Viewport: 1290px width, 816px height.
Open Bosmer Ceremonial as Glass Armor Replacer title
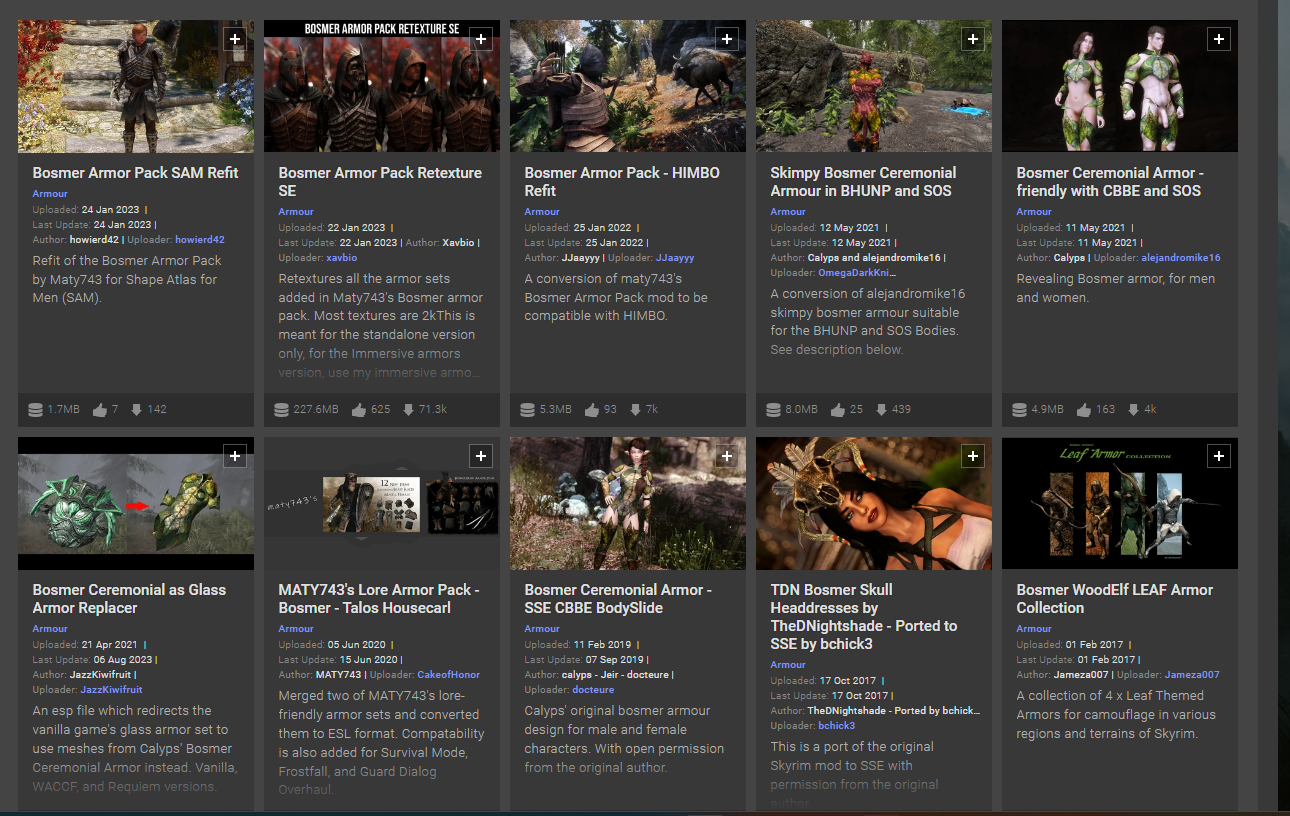tap(129, 599)
